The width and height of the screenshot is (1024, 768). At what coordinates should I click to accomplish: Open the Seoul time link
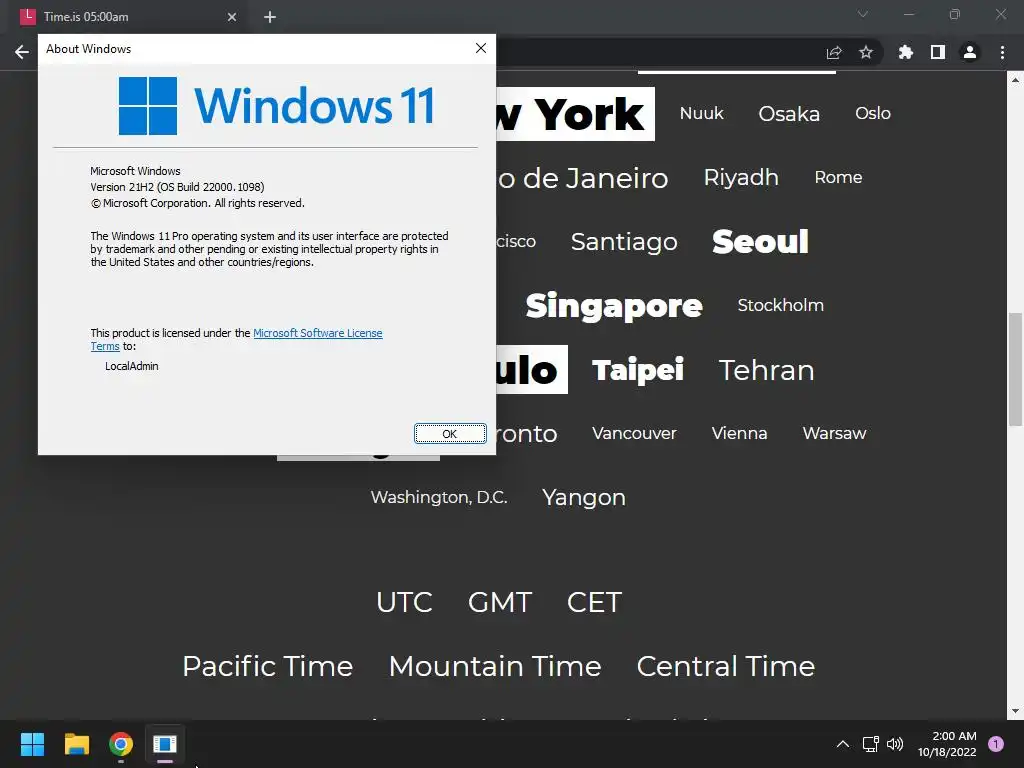pyautogui.click(x=760, y=242)
